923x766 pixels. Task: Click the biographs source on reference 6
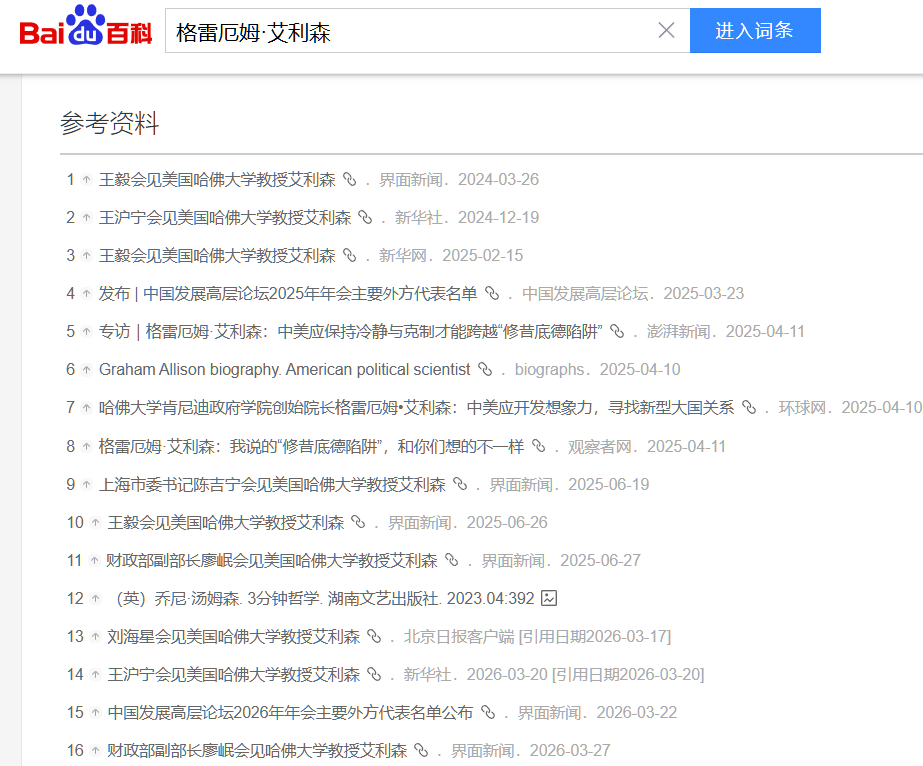[549, 370]
